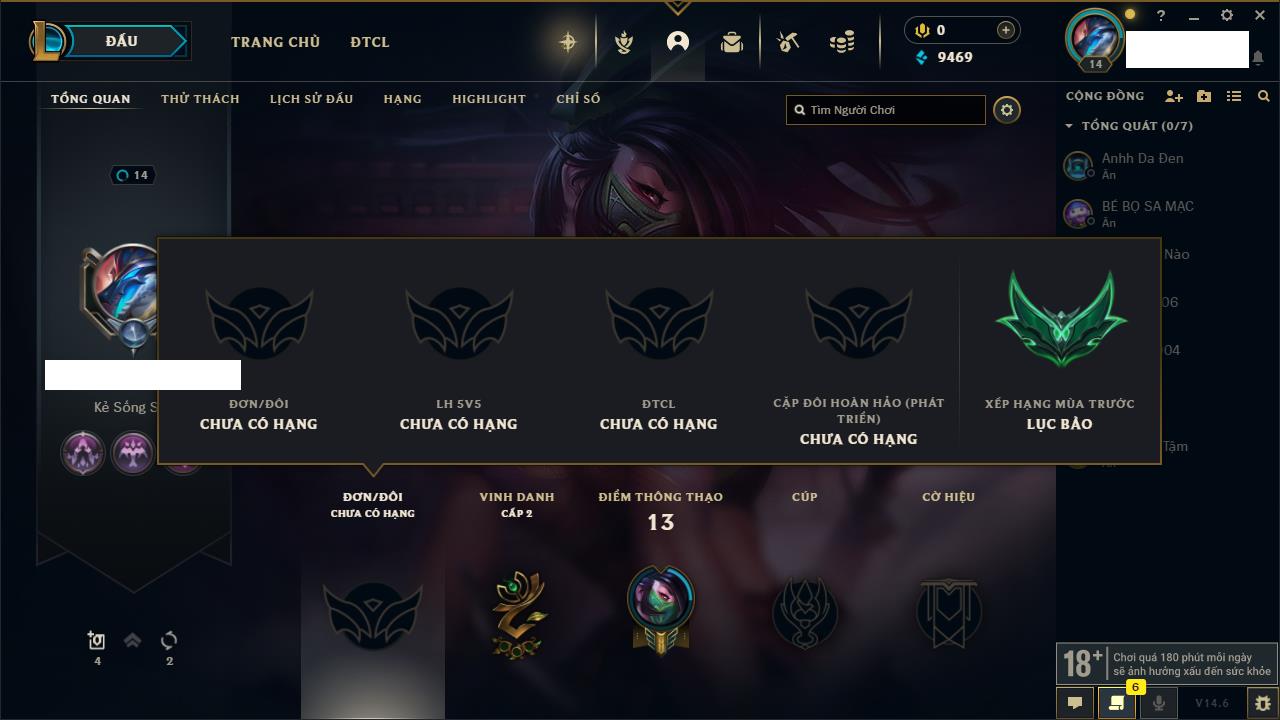Toggle the friend list view options icon
Screen dimensions: 1280x720
(x=1234, y=96)
